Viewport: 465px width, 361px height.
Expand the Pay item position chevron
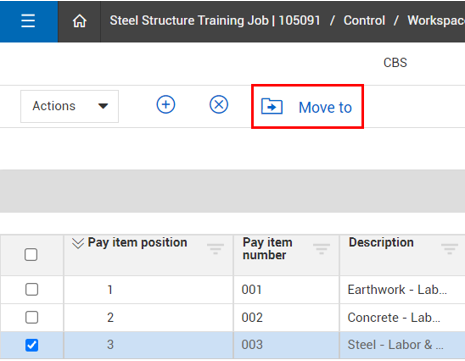click(x=78, y=243)
